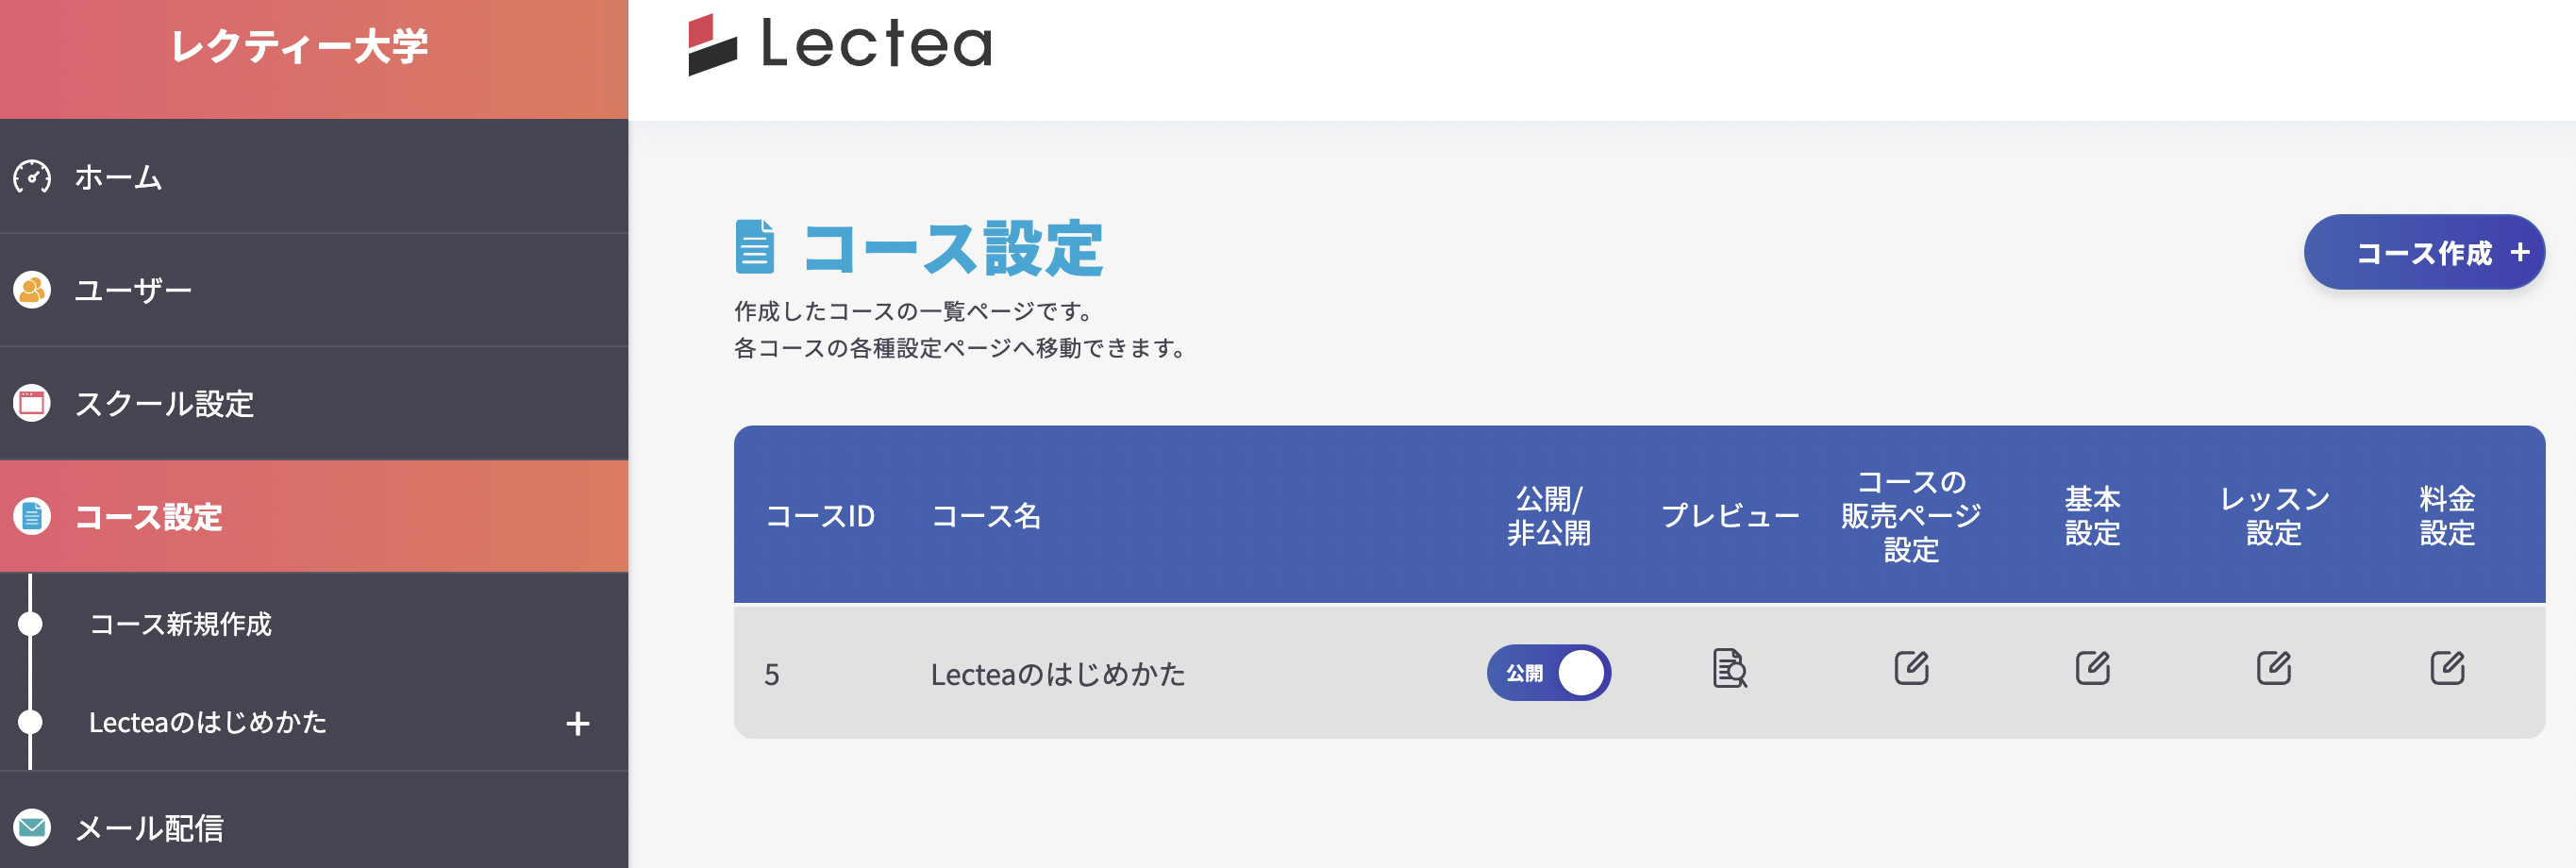Open 基本設定 edit icon for course 5
Viewport: 2576px width, 868px height.
click(2093, 668)
